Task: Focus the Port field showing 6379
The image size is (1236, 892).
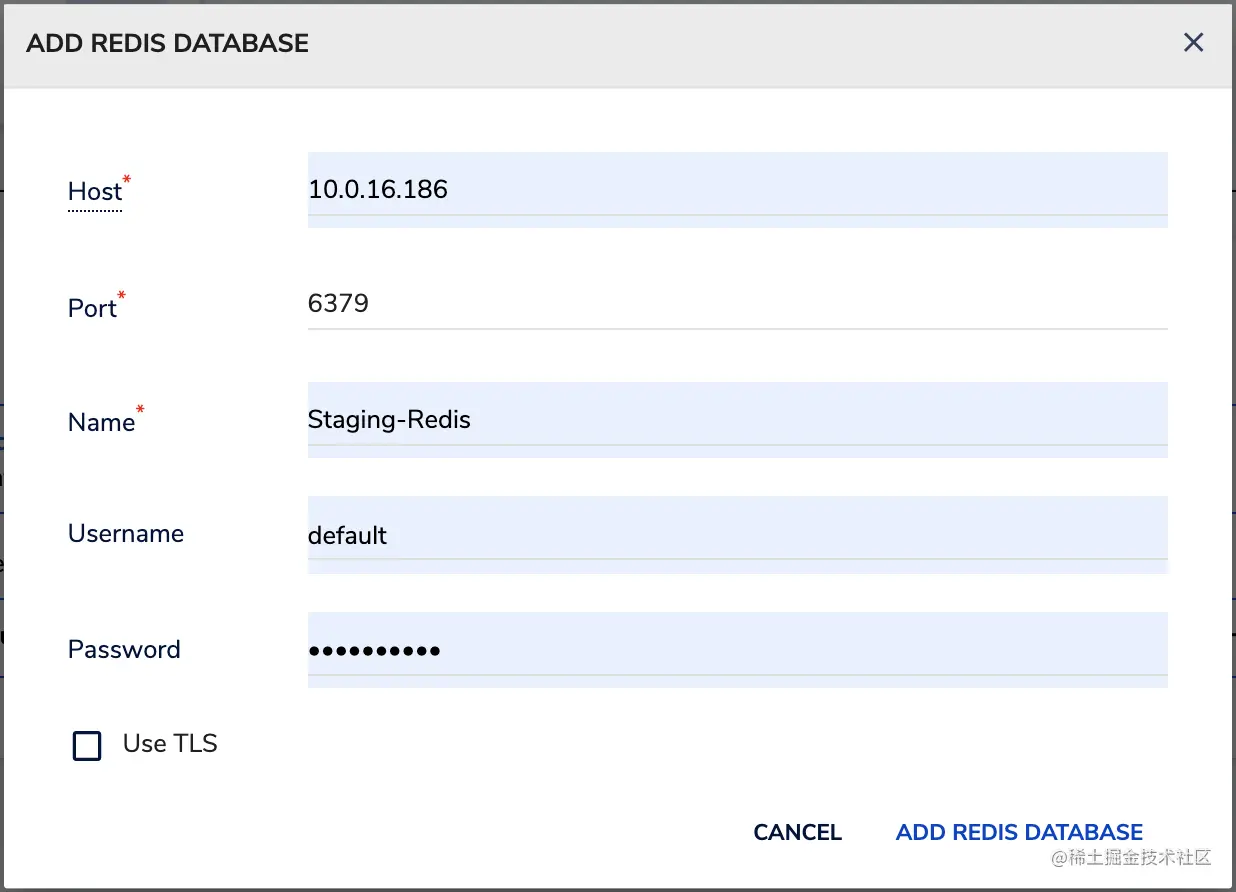Action: pyautogui.click(x=736, y=303)
